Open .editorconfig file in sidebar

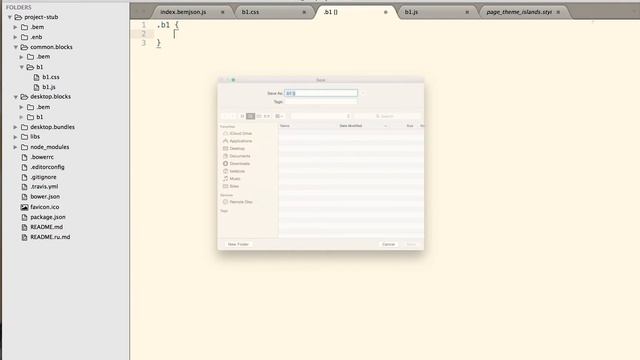47,167
